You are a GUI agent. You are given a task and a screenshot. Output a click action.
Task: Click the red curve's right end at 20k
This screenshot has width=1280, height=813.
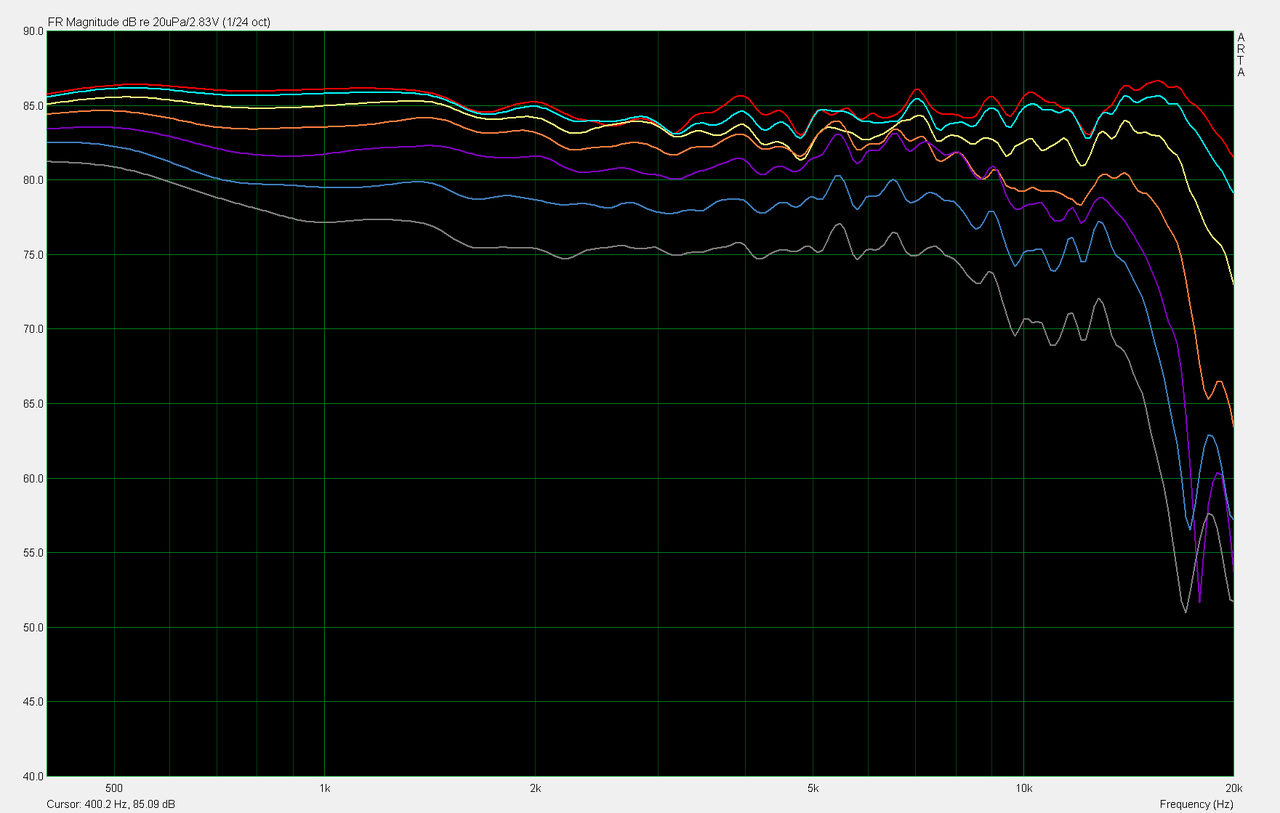1233,157
